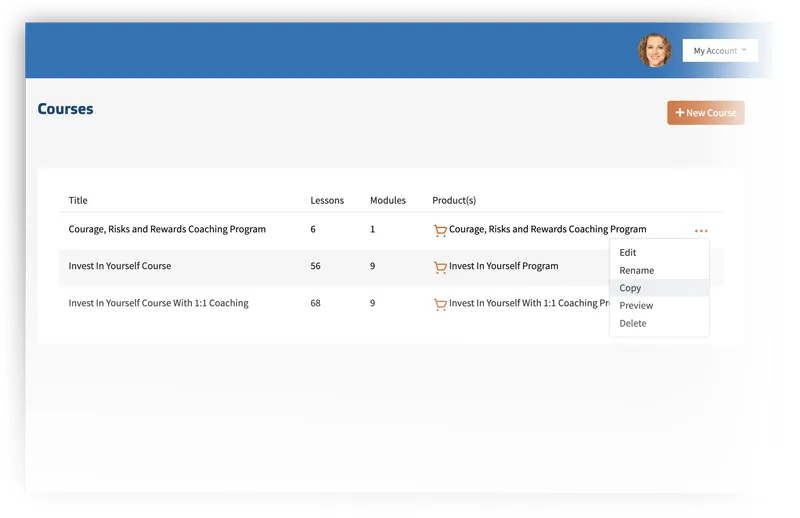The image size is (800, 518).
Task: Select Copy from the course menu
Action: pyautogui.click(x=630, y=288)
